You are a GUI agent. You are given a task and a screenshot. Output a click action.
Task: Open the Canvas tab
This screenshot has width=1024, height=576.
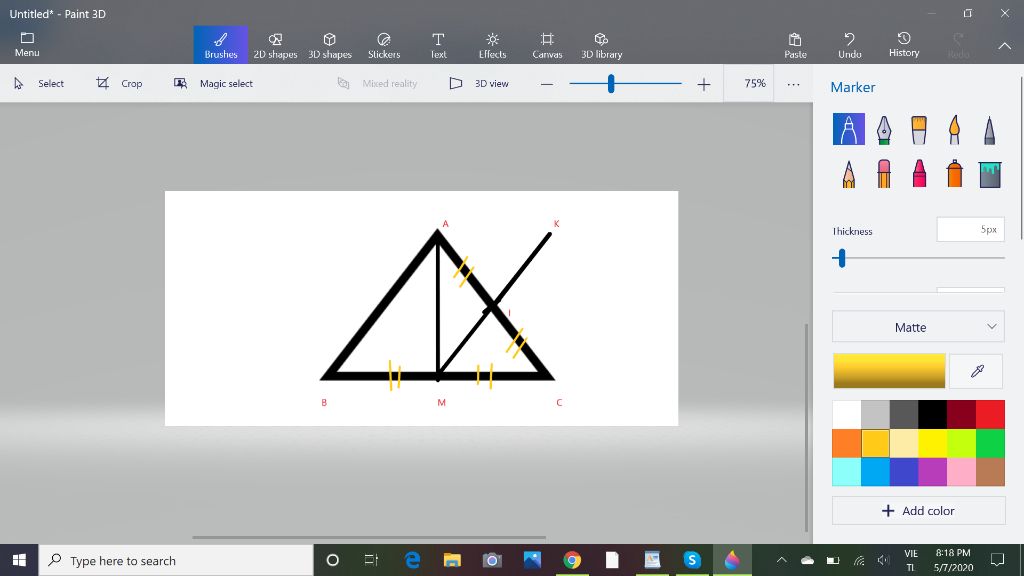(x=547, y=45)
